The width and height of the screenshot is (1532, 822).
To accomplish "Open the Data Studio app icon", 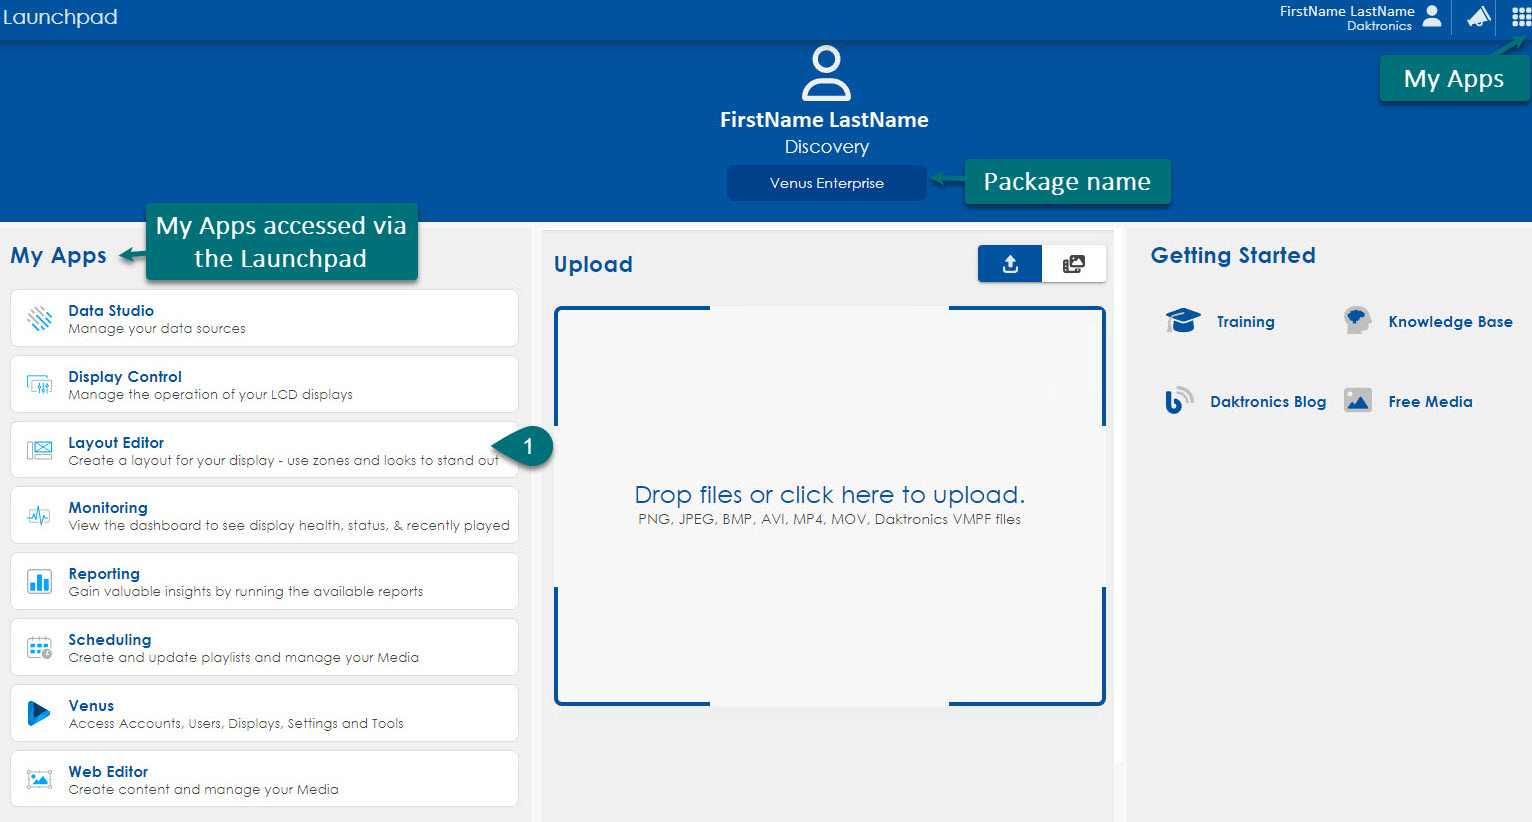I will 38,318.
